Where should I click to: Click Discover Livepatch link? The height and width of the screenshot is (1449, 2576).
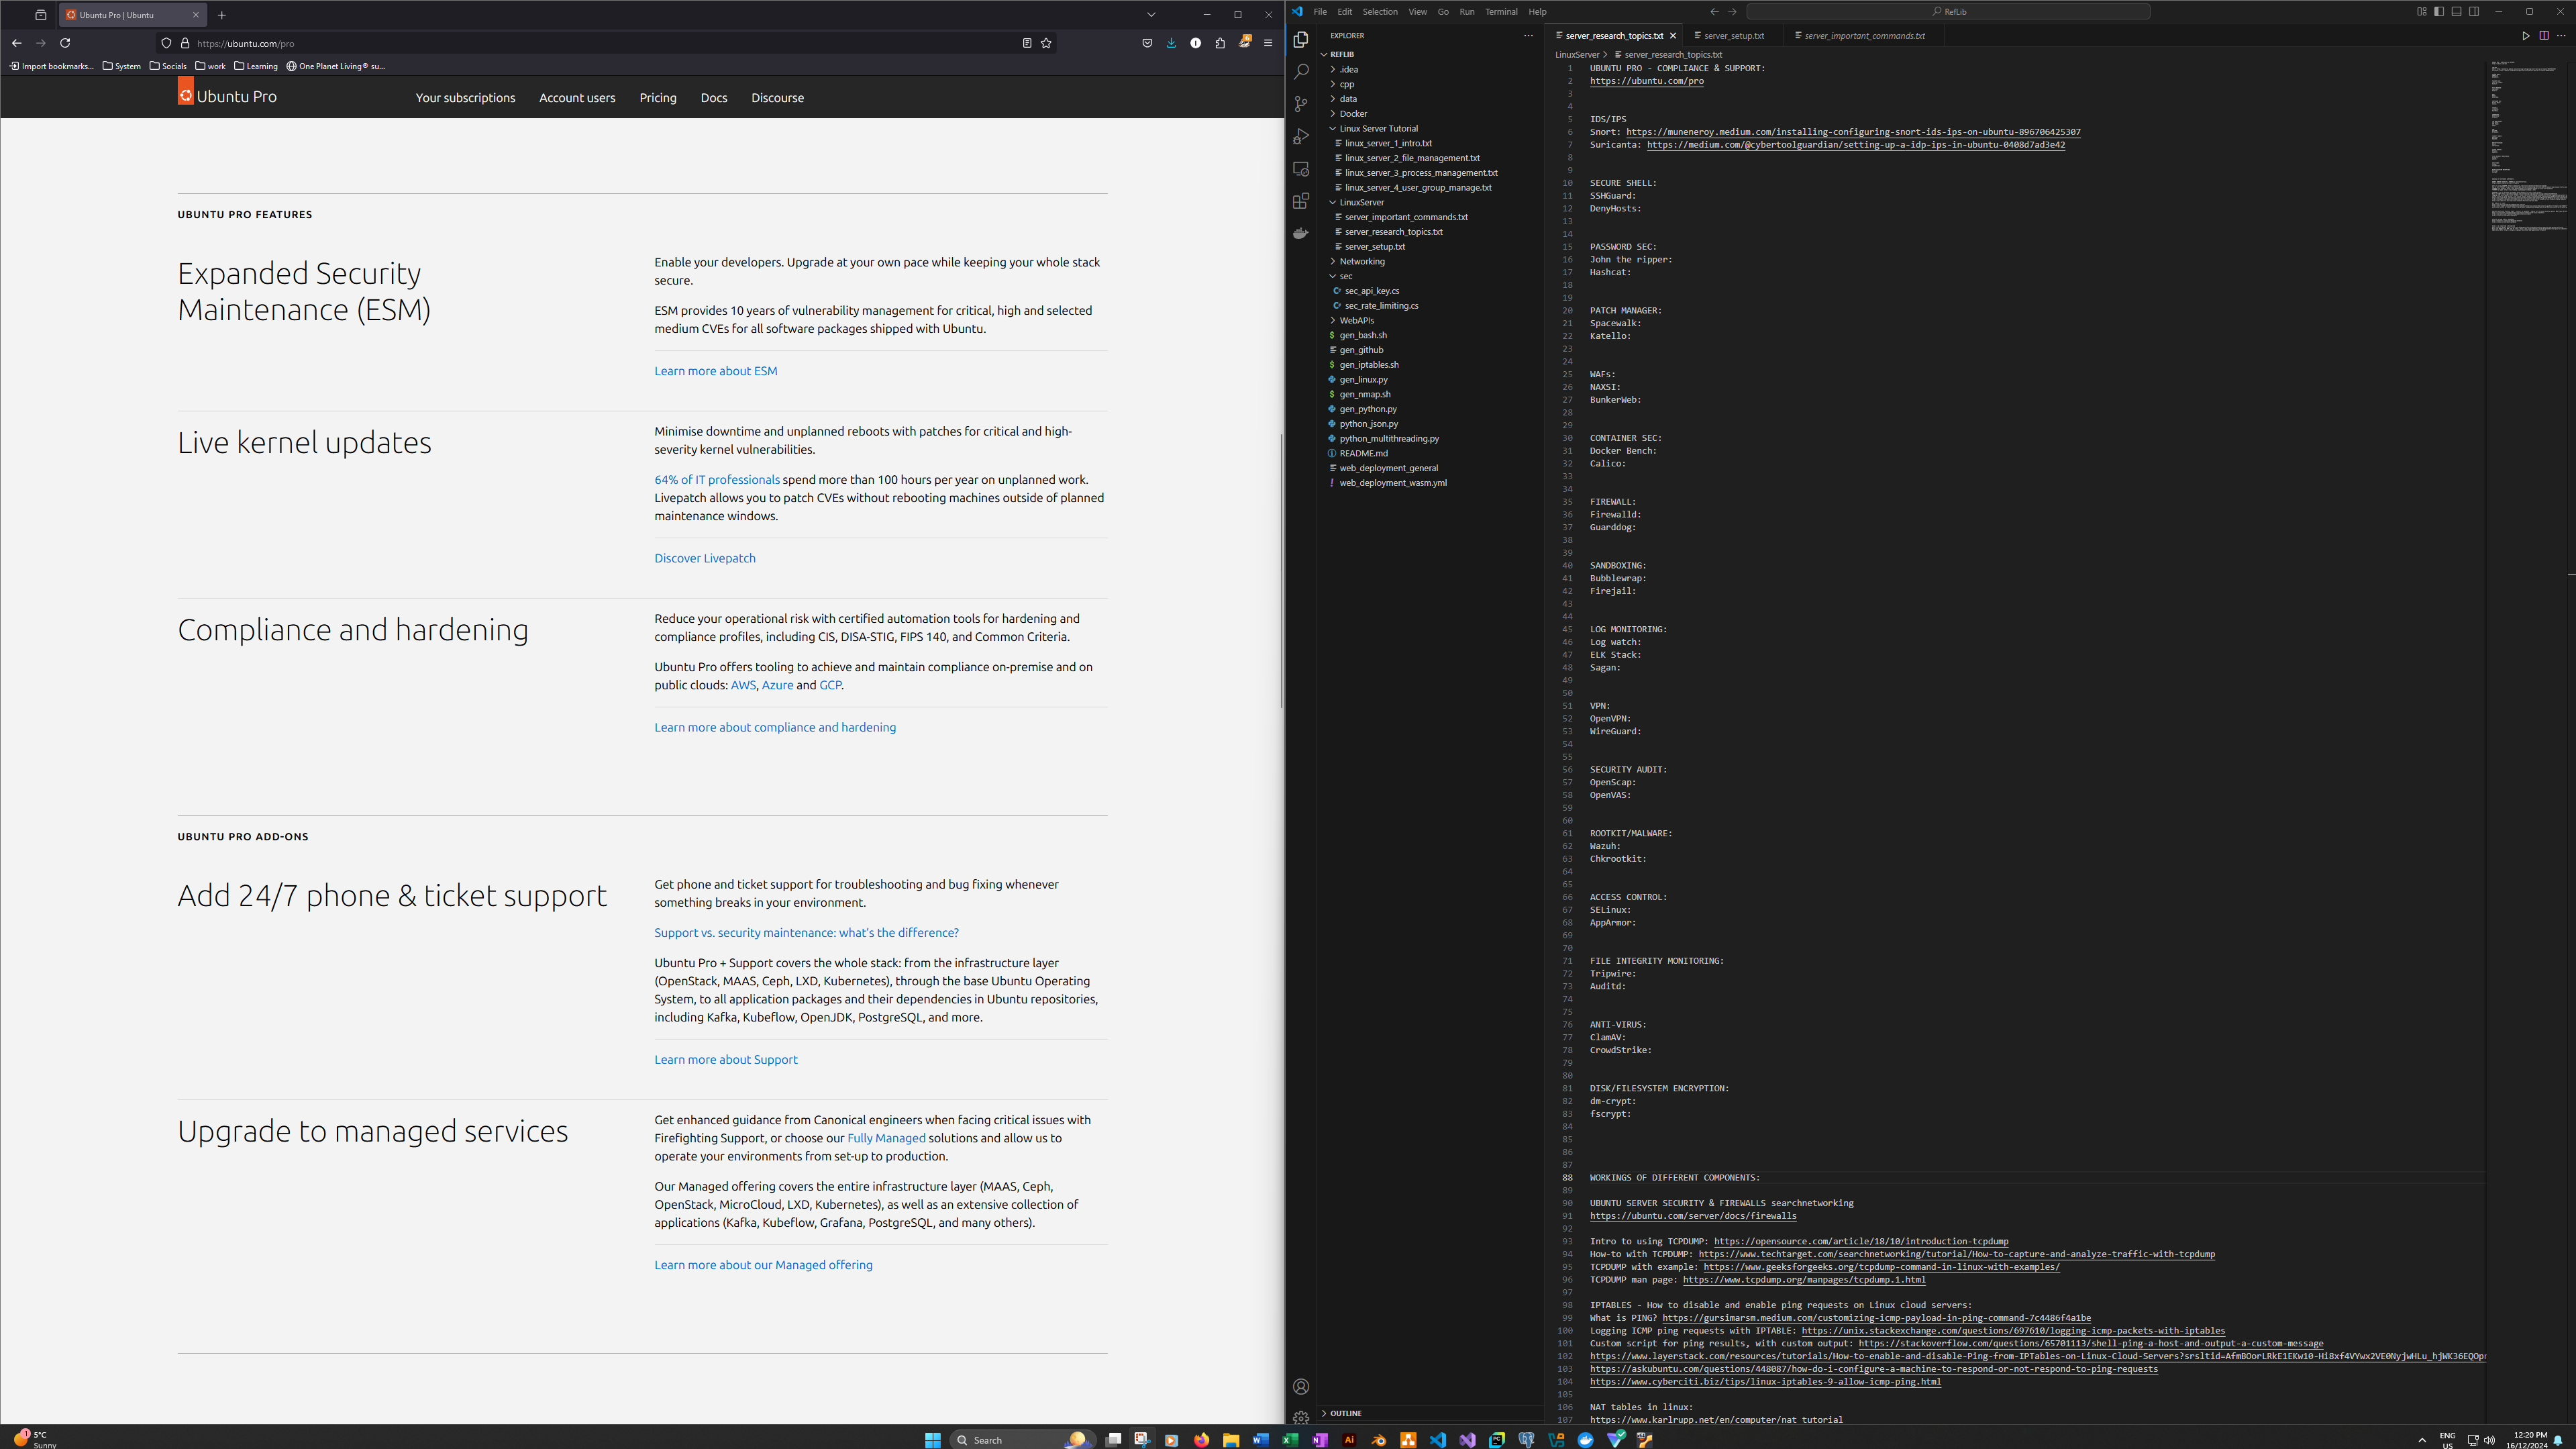point(704,558)
